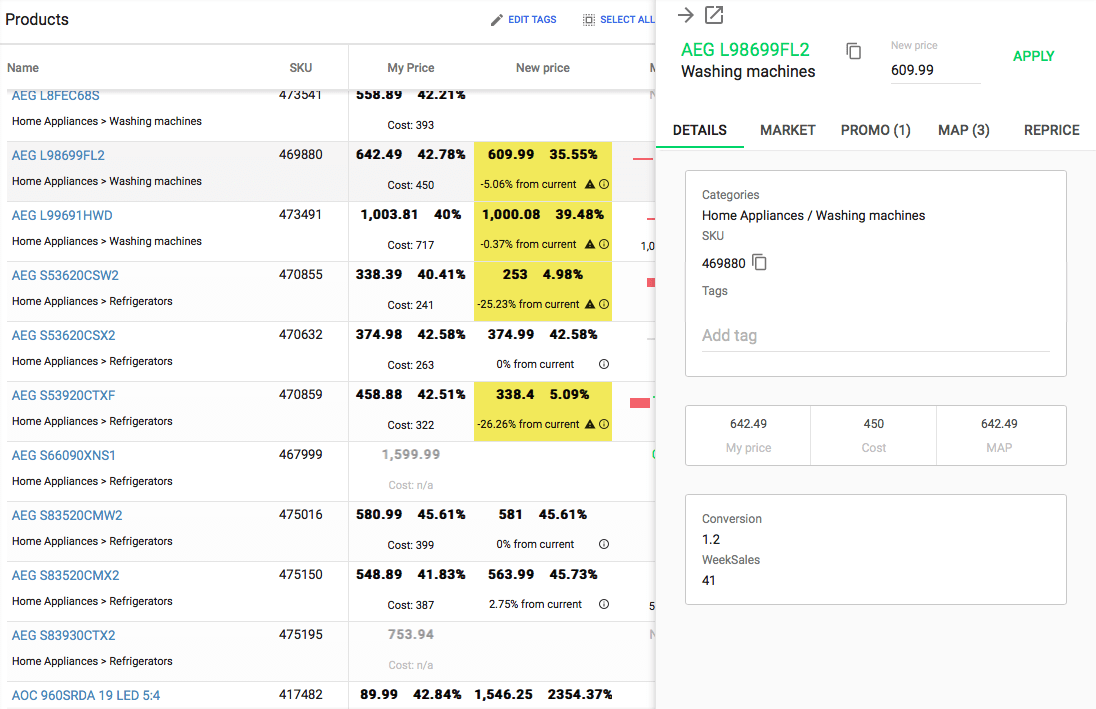1096x709 pixels.
Task: Open the AEG L99691HWD product link
Action: click(x=62, y=215)
